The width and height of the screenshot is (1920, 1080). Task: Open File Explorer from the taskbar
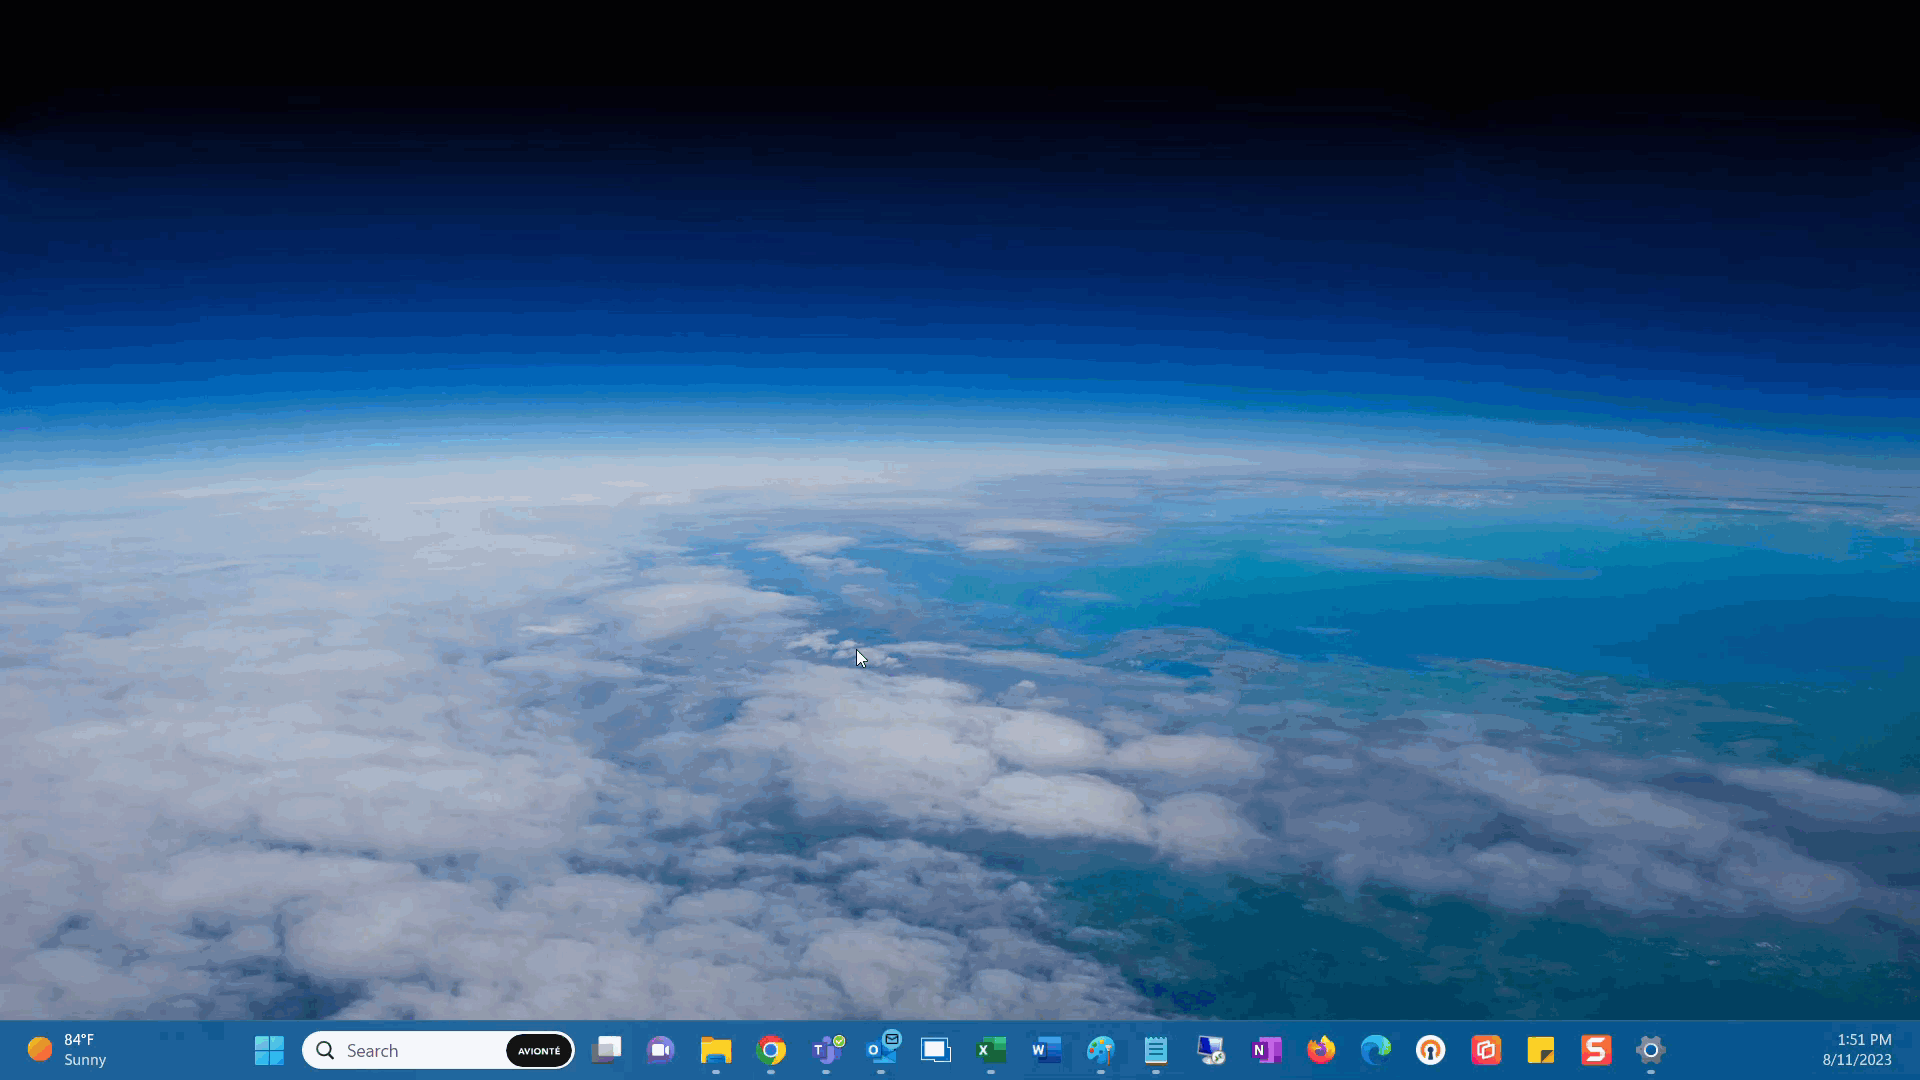click(716, 1050)
